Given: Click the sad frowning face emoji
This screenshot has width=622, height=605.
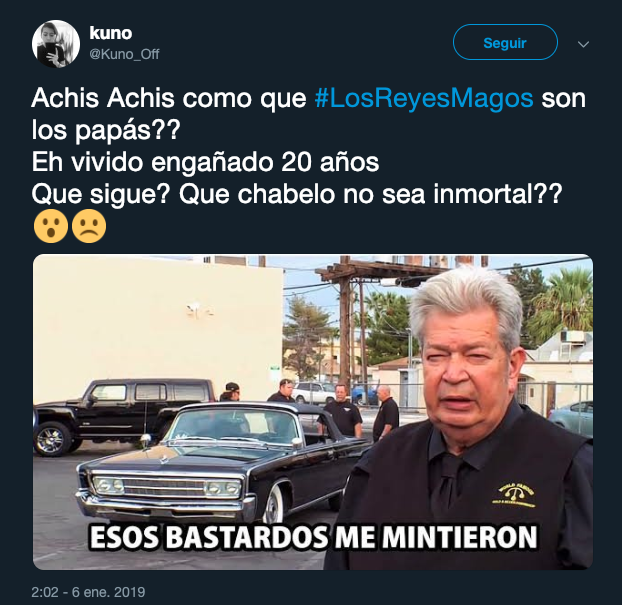Looking at the screenshot, I should (89, 227).
